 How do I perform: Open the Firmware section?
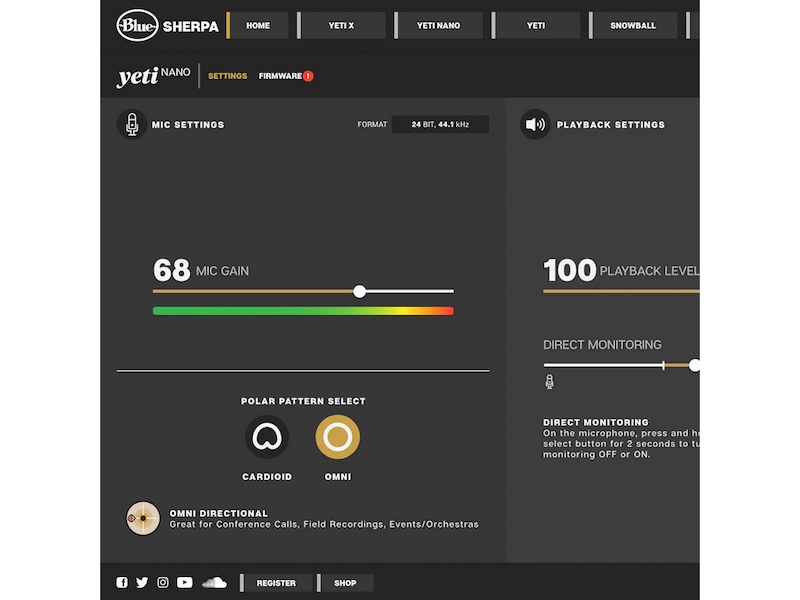point(280,76)
